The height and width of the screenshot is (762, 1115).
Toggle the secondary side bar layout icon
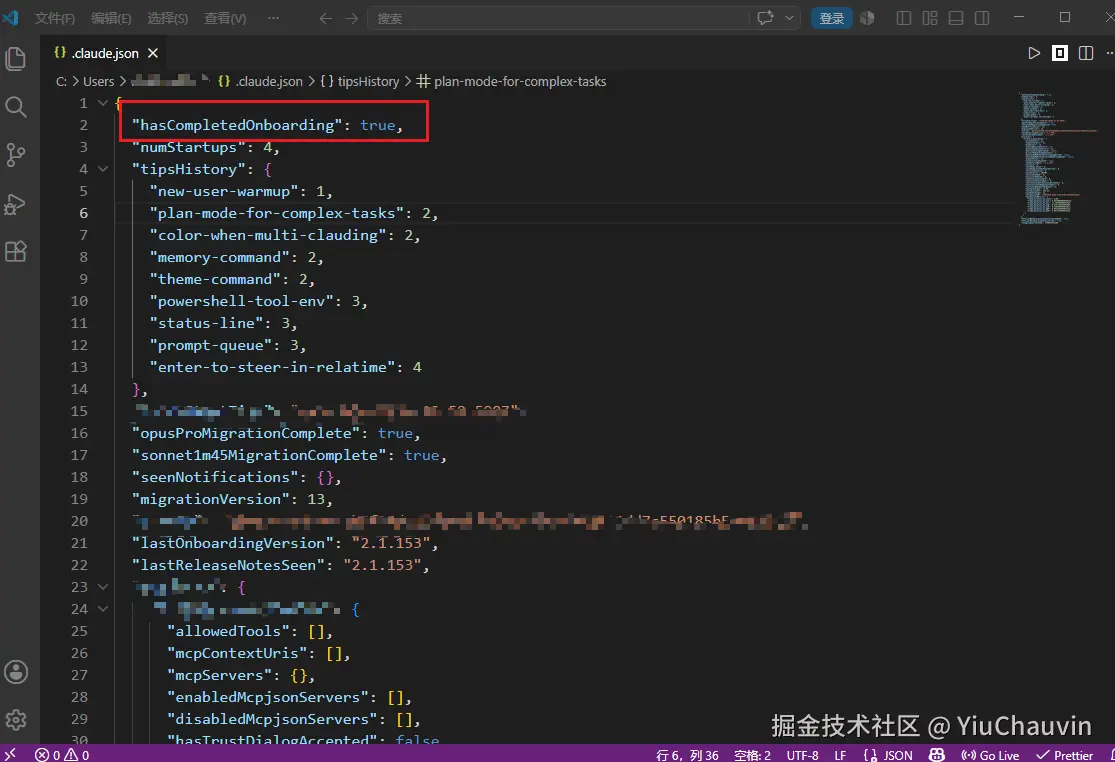(x=982, y=18)
